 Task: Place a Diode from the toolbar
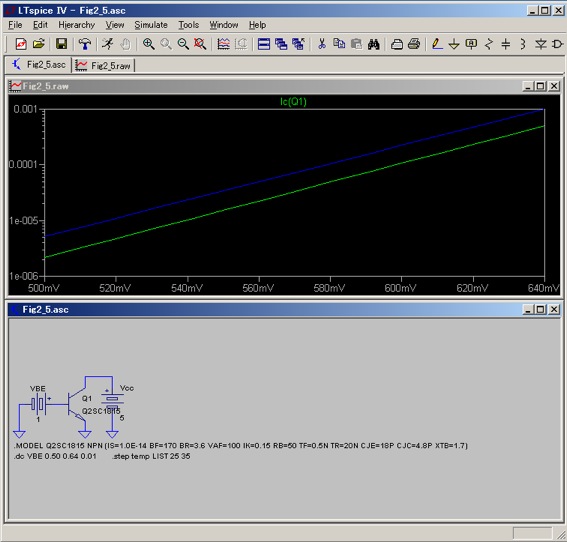541,44
